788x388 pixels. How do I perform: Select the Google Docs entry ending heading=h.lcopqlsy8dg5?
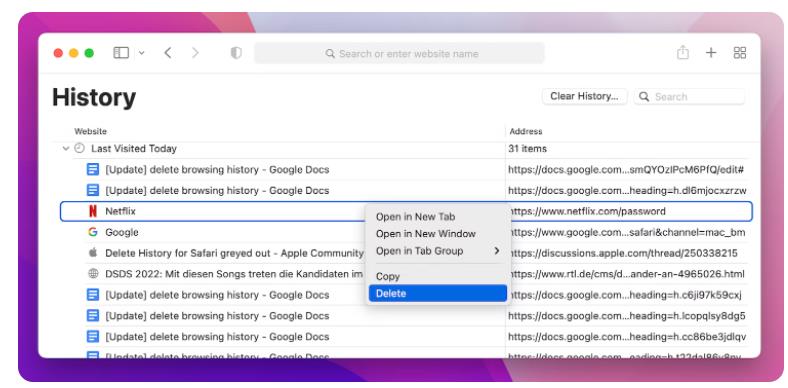[217, 316]
